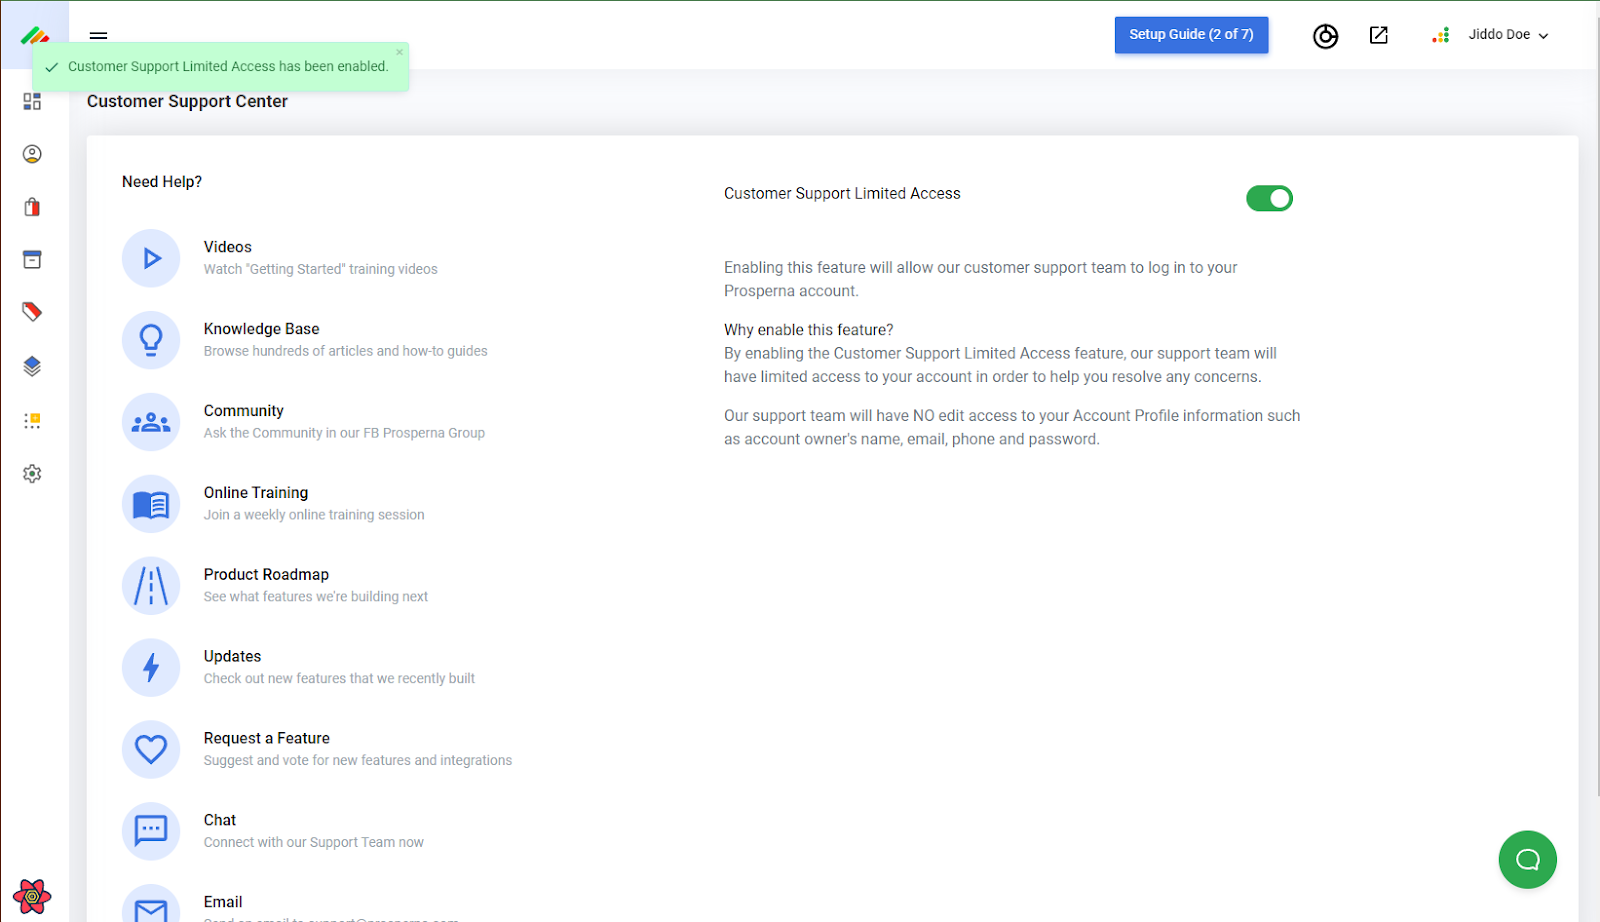Open the settings gear sidebar icon
1600x922 pixels.
pos(32,474)
